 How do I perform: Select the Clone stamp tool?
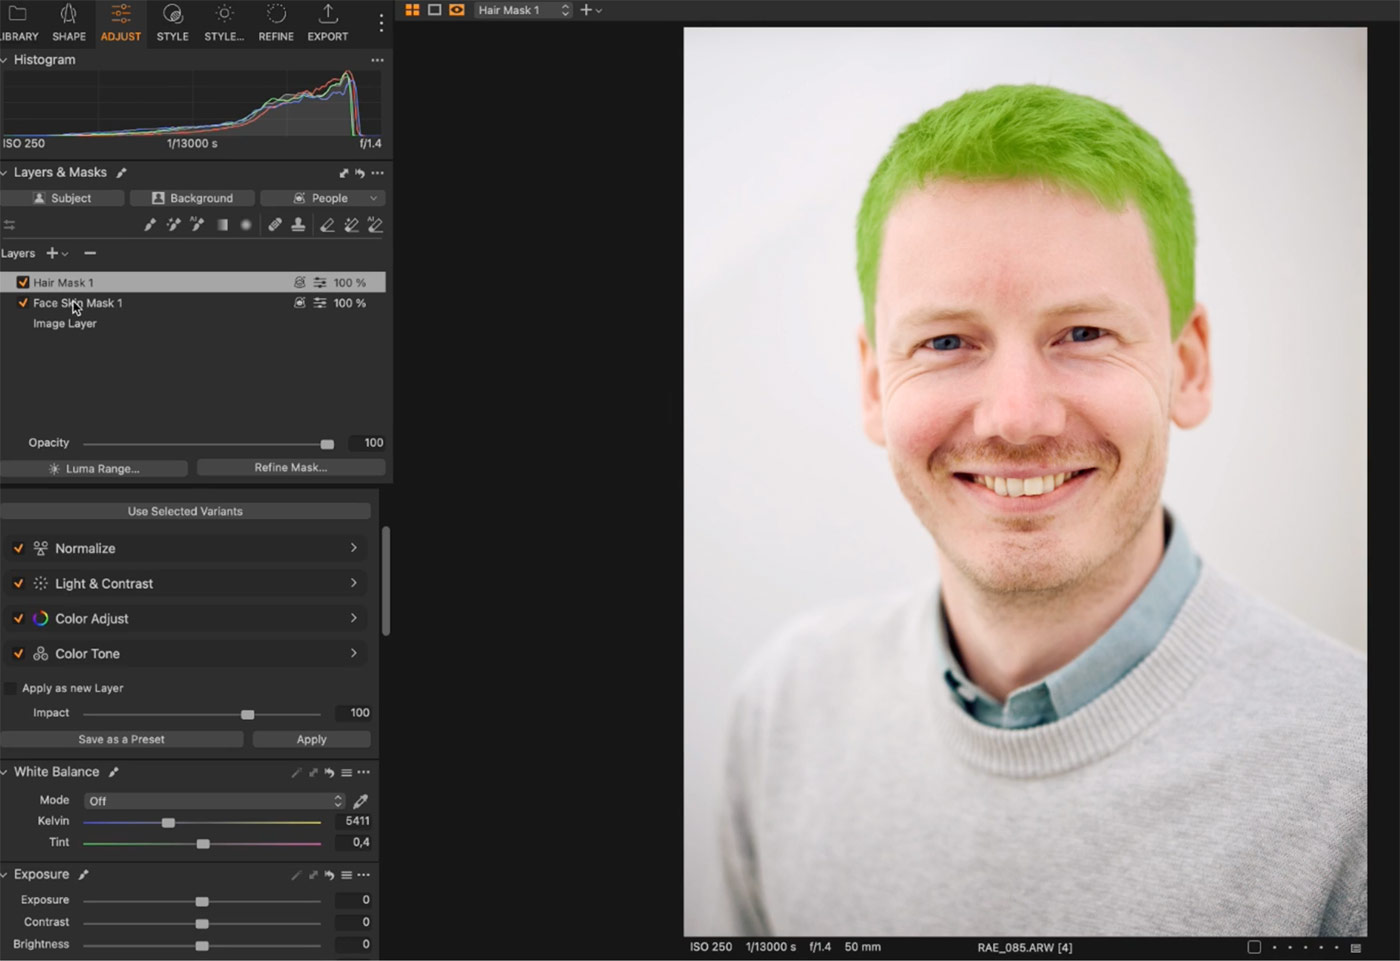pyautogui.click(x=298, y=225)
